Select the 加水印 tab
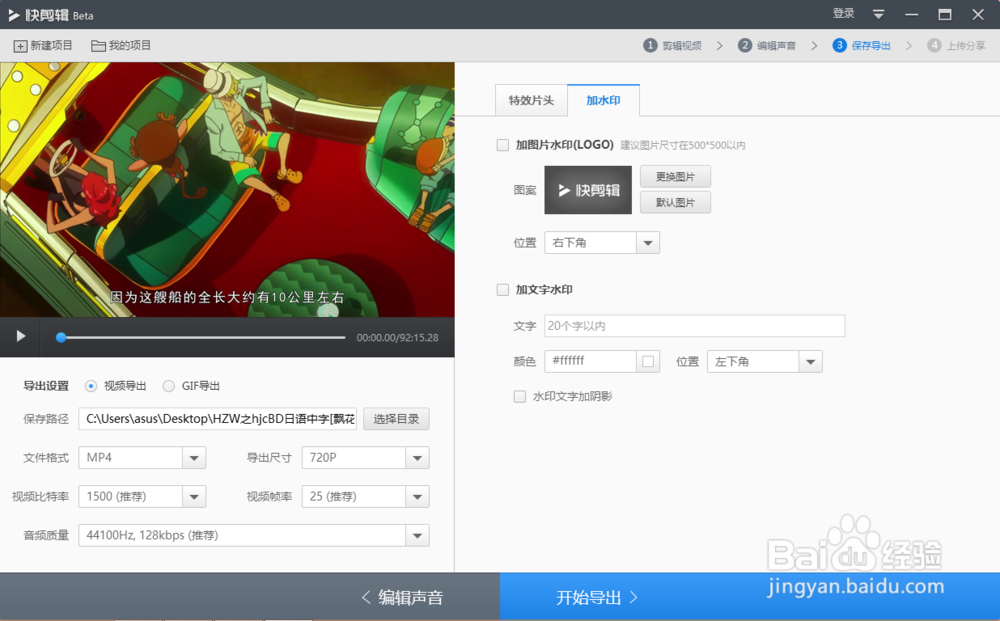This screenshot has width=1000, height=621. pos(603,100)
